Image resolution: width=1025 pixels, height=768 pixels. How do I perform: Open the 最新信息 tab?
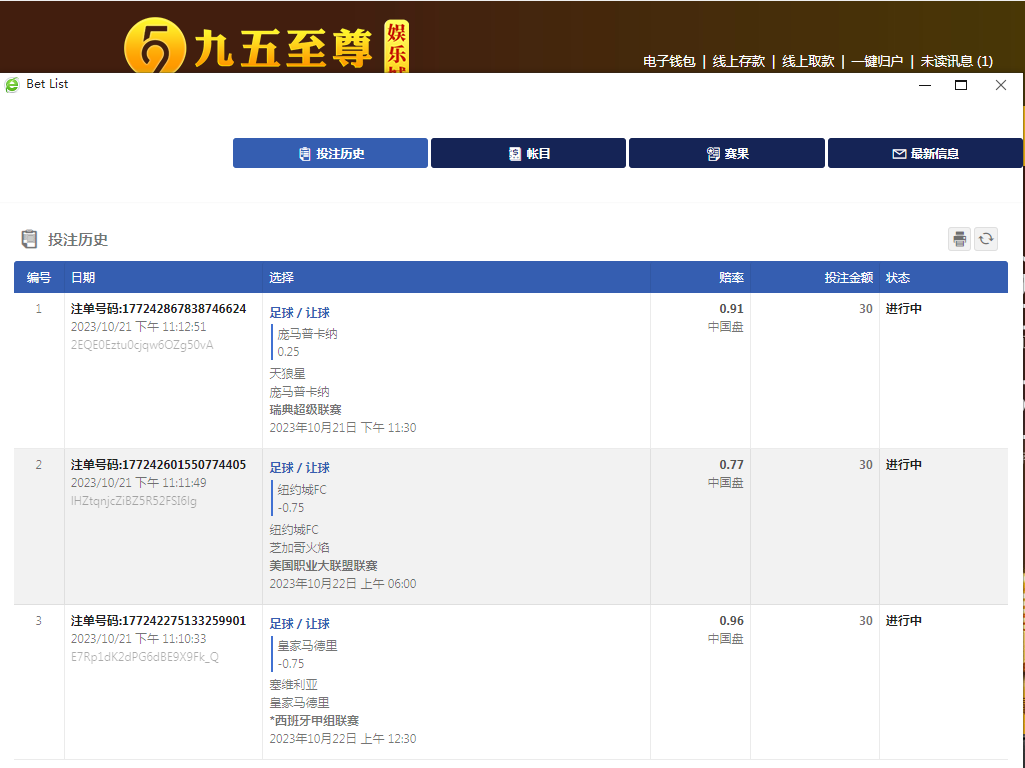[x=925, y=154]
